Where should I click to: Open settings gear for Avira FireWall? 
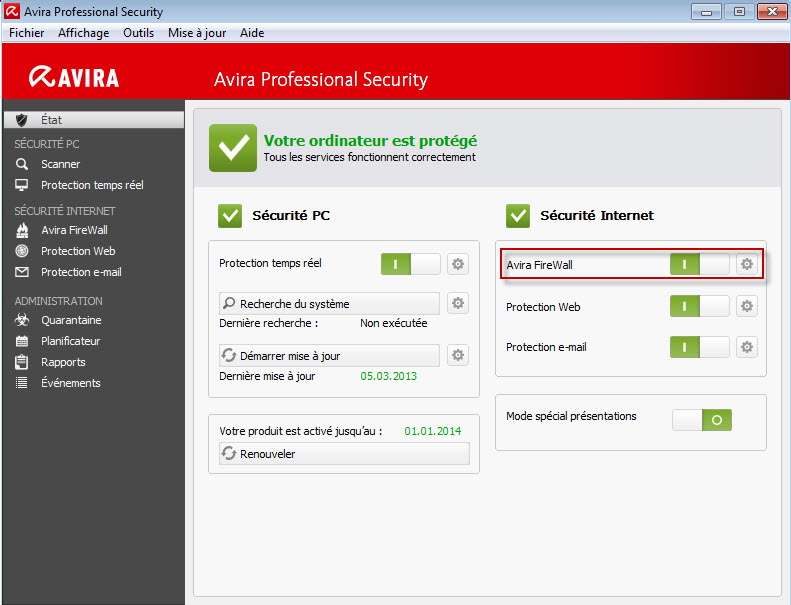click(x=747, y=264)
